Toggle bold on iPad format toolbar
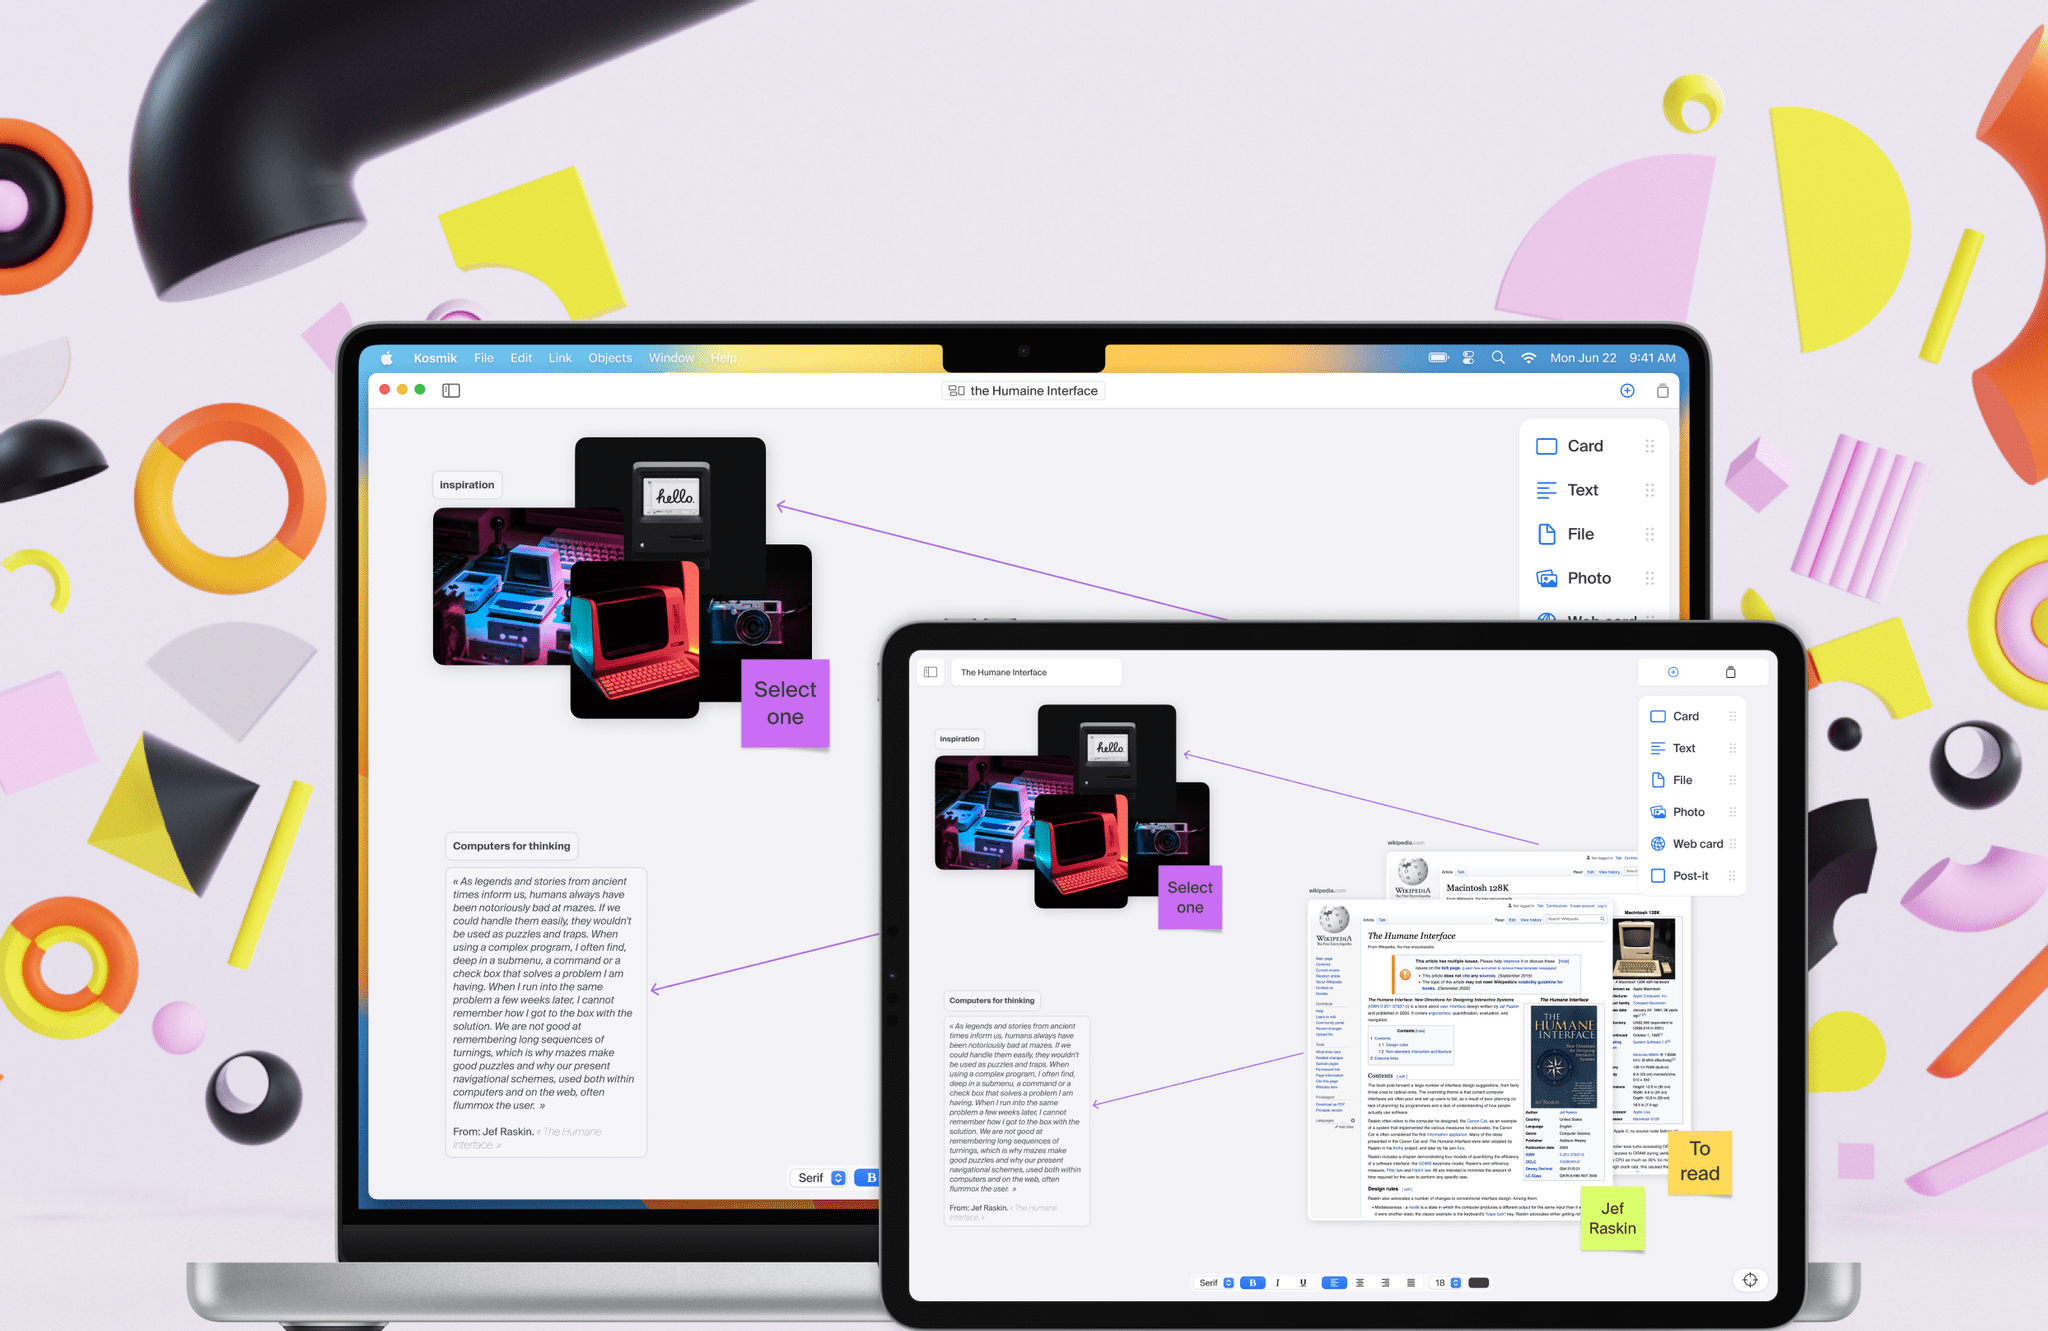The width and height of the screenshot is (2048, 1331). (1252, 1283)
